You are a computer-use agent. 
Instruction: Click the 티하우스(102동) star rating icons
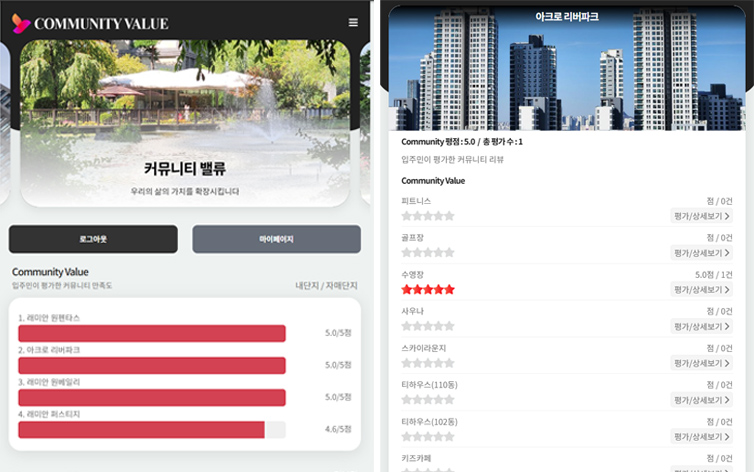(427, 437)
